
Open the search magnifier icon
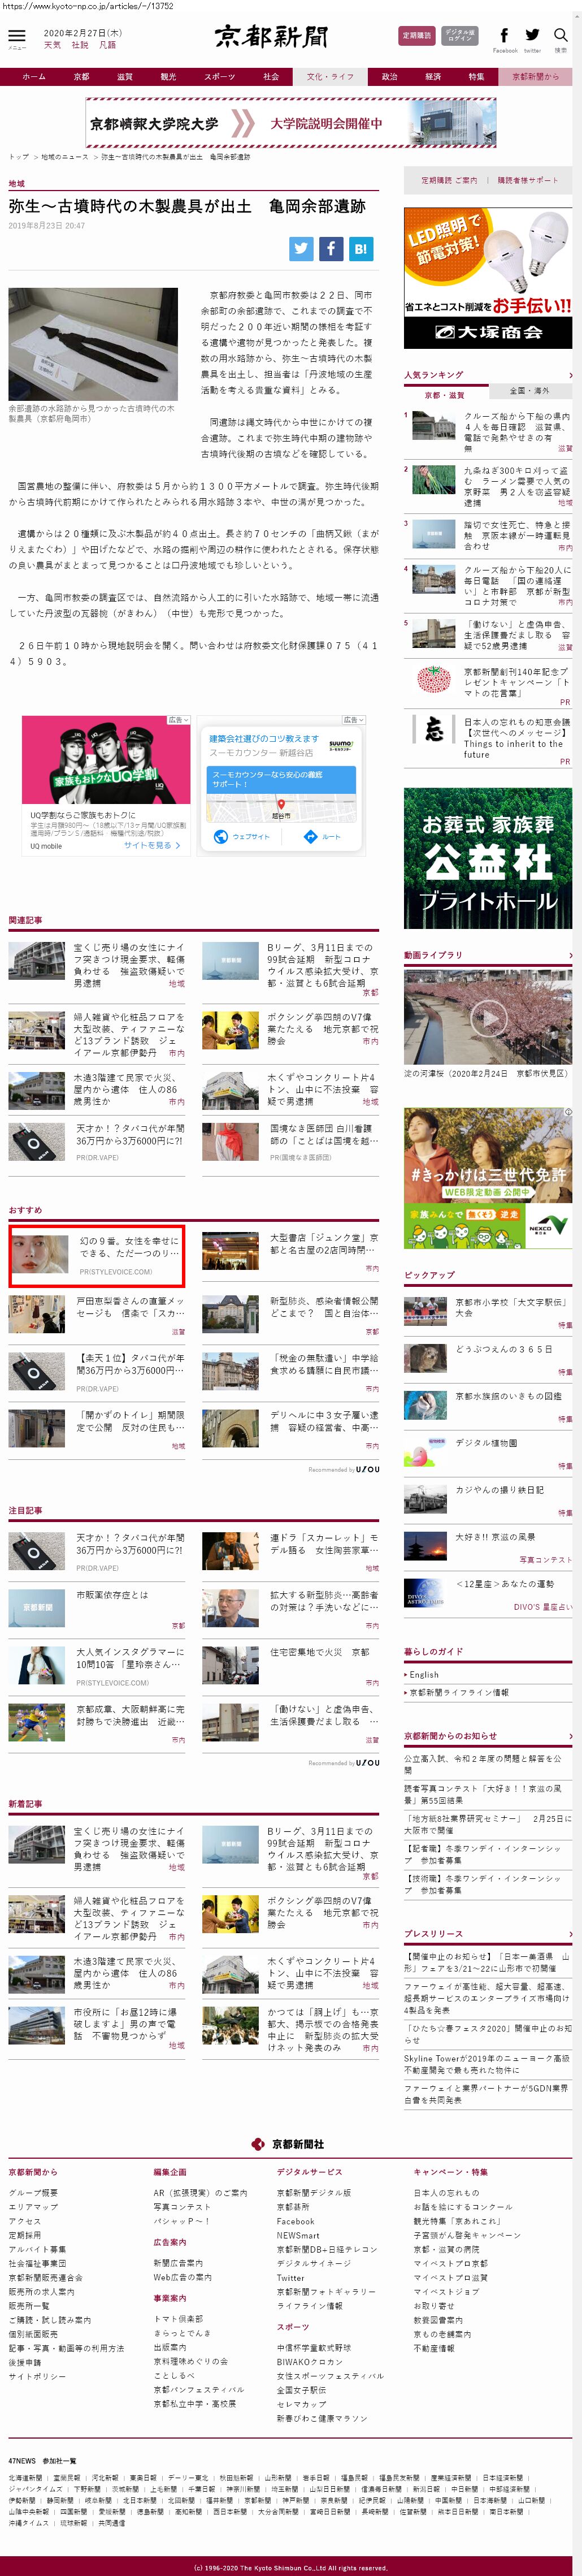click(561, 36)
